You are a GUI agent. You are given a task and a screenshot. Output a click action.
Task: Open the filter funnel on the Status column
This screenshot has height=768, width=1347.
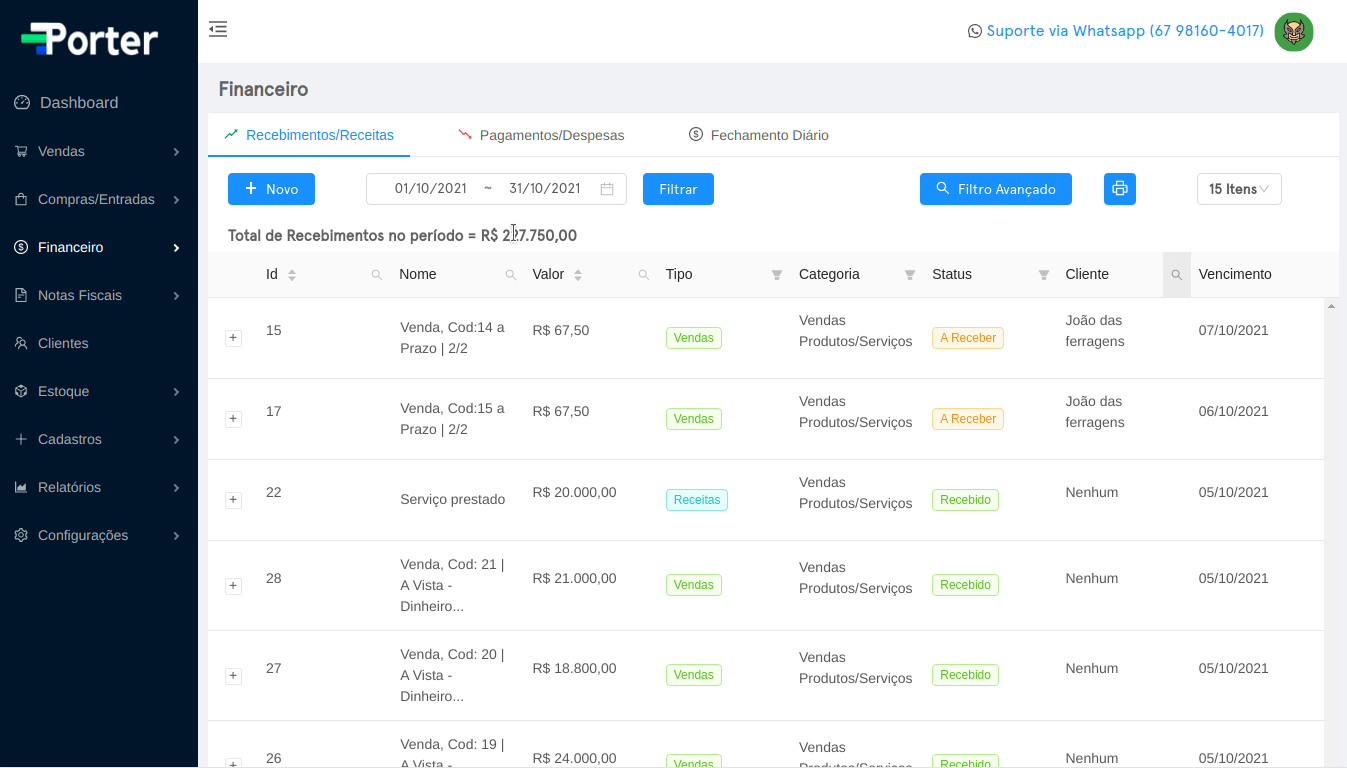tap(1043, 274)
